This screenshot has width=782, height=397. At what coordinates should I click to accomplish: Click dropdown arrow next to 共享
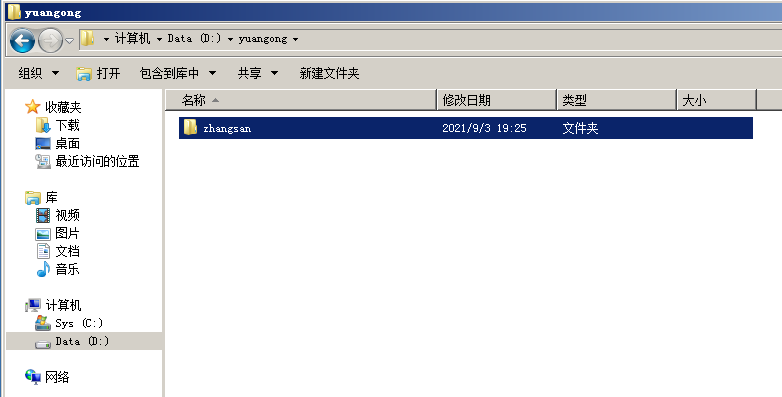pos(274,73)
